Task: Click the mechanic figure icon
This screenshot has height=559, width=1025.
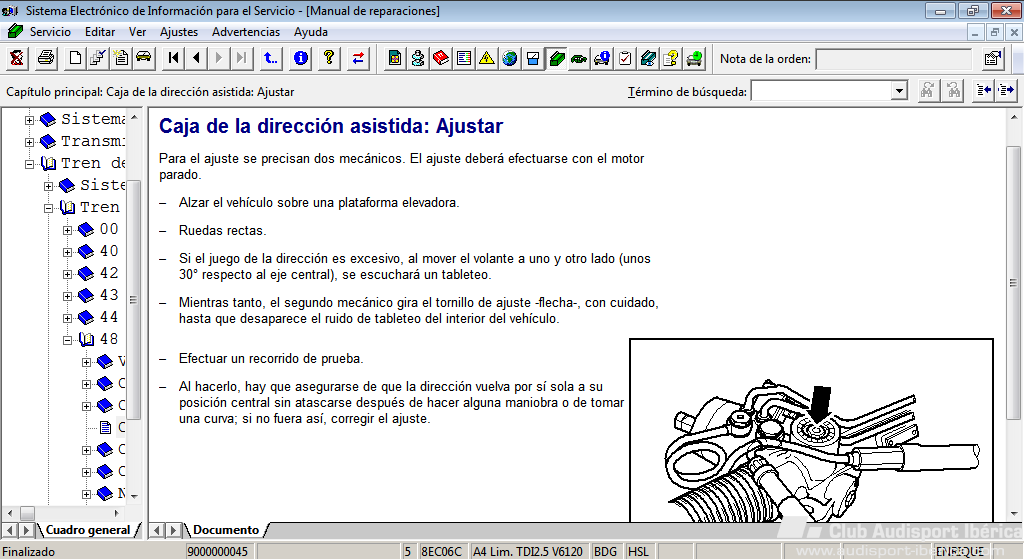Action: [x=418, y=59]
